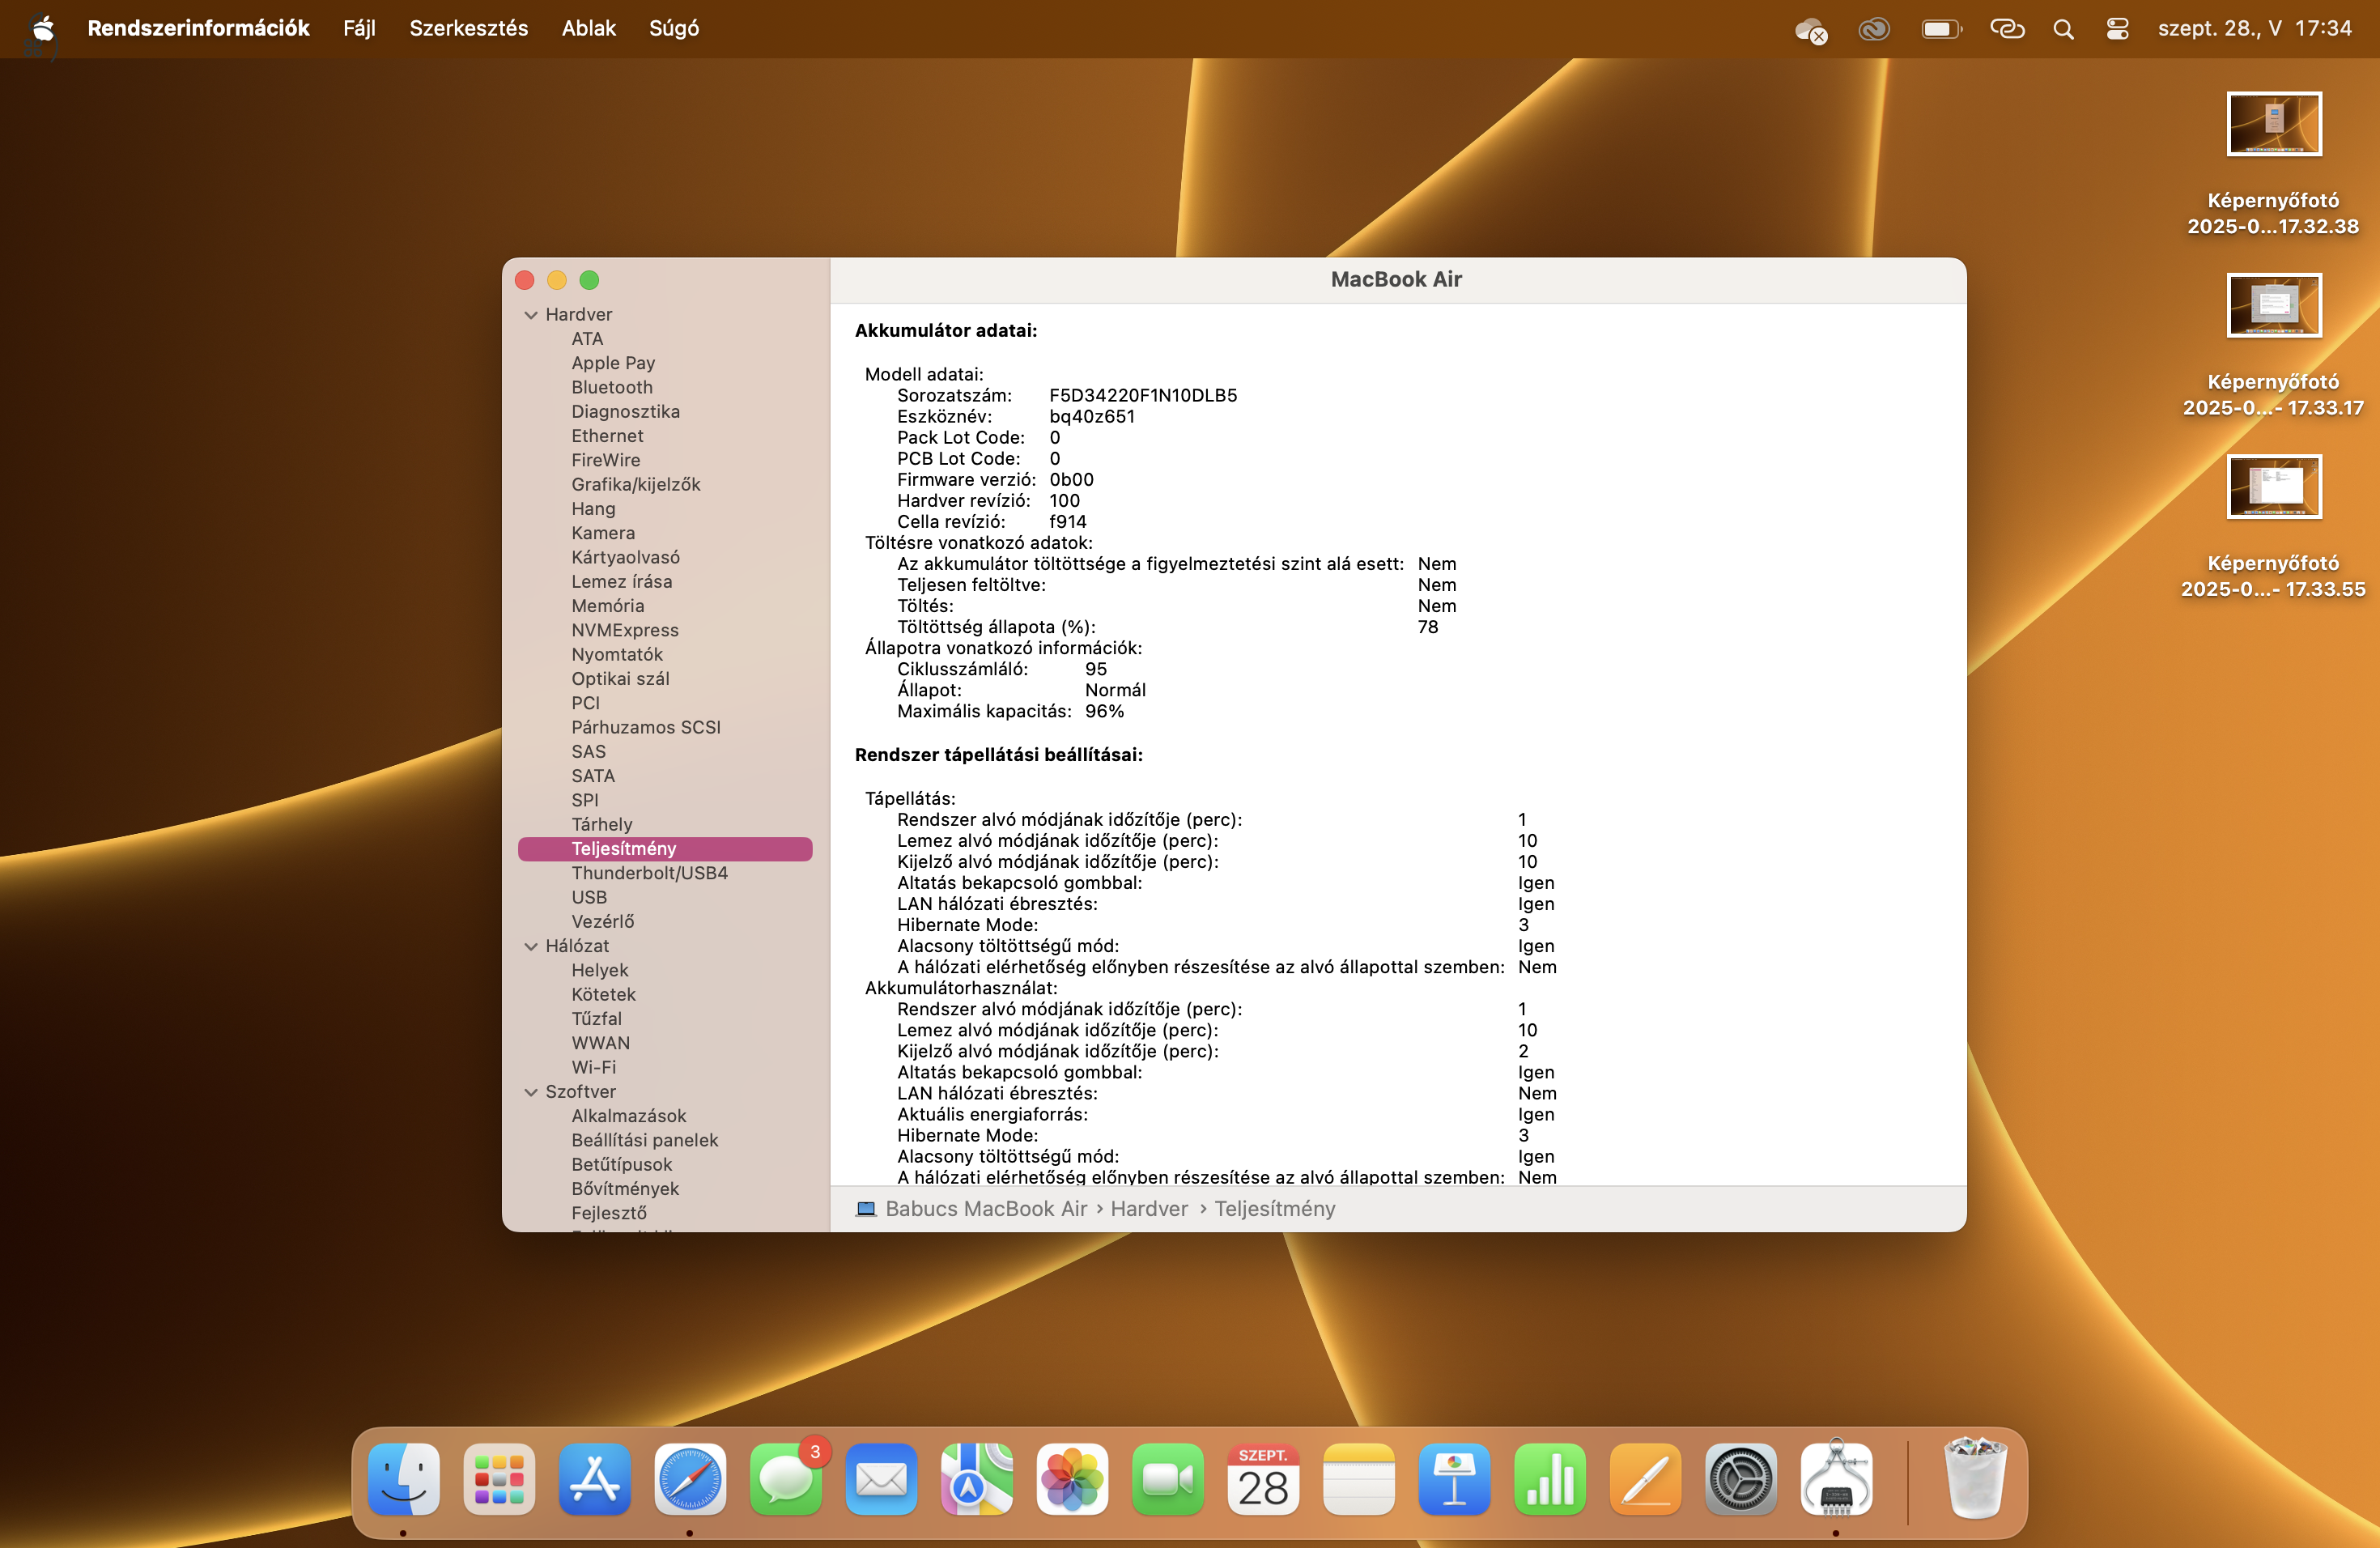
Task: Select Betűtípusok in the sidebar
Action: tap(621, 1164)
